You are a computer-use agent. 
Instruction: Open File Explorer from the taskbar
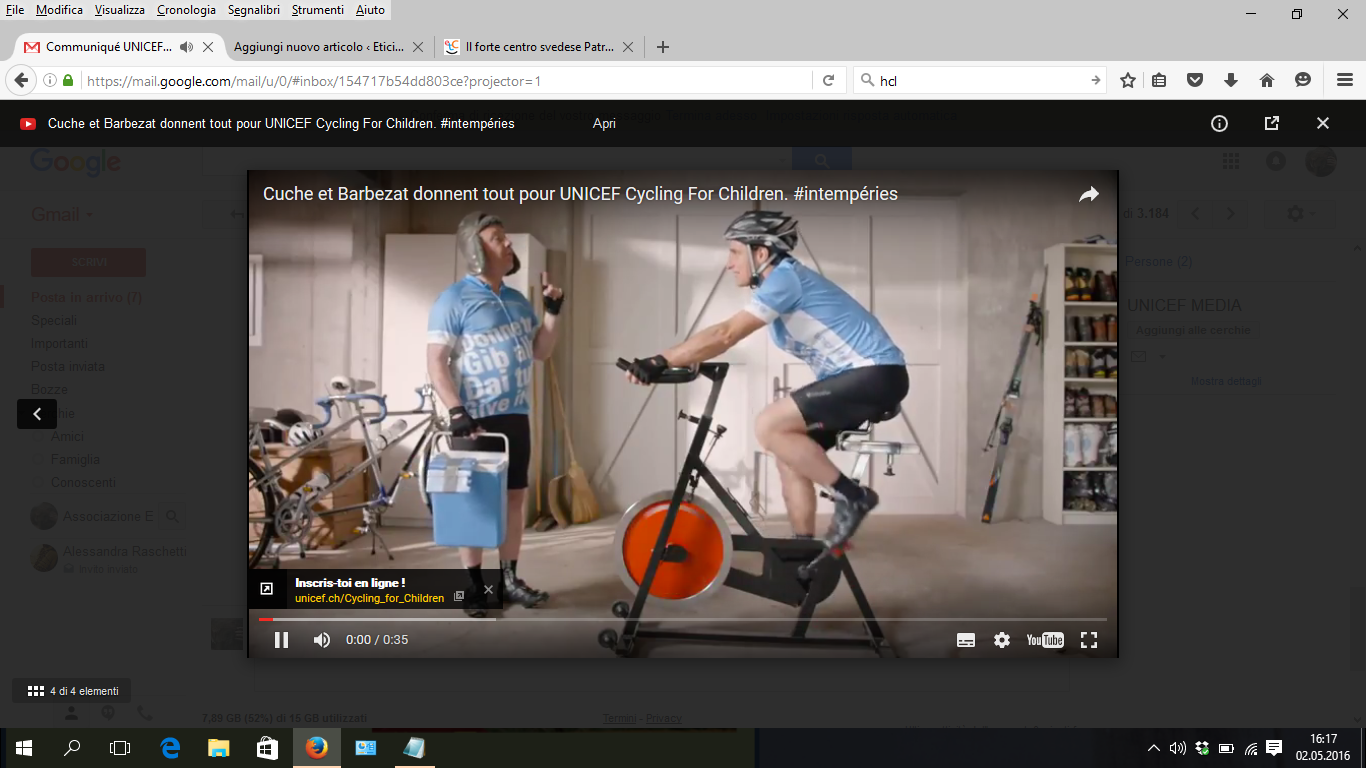(x=218, y=748)
